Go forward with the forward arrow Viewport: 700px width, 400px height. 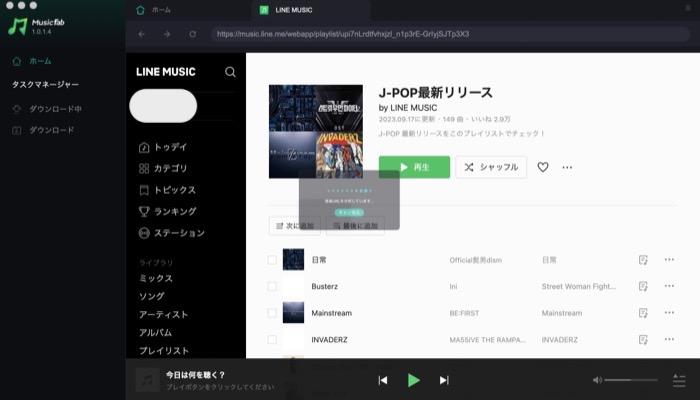pos(167,34)
